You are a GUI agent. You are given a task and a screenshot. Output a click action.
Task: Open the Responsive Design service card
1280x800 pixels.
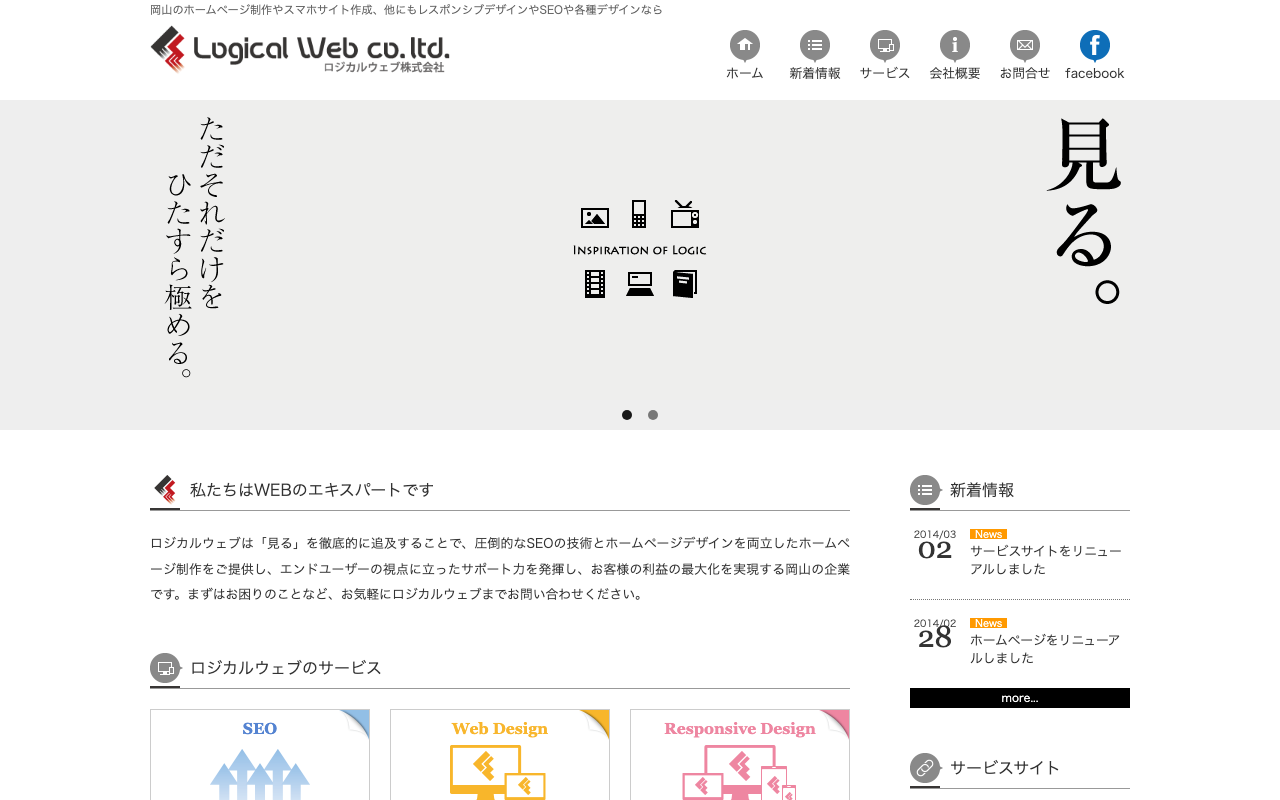pyautogui.click(x=740, y=755)
